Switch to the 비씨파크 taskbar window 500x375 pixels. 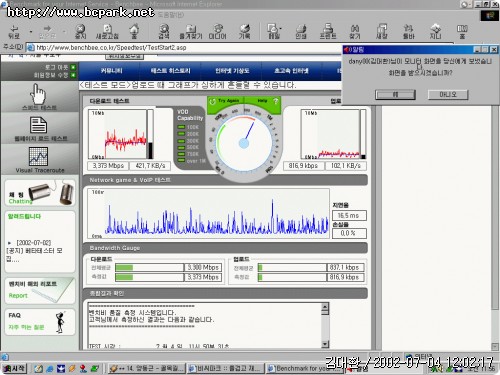point(225,369)
